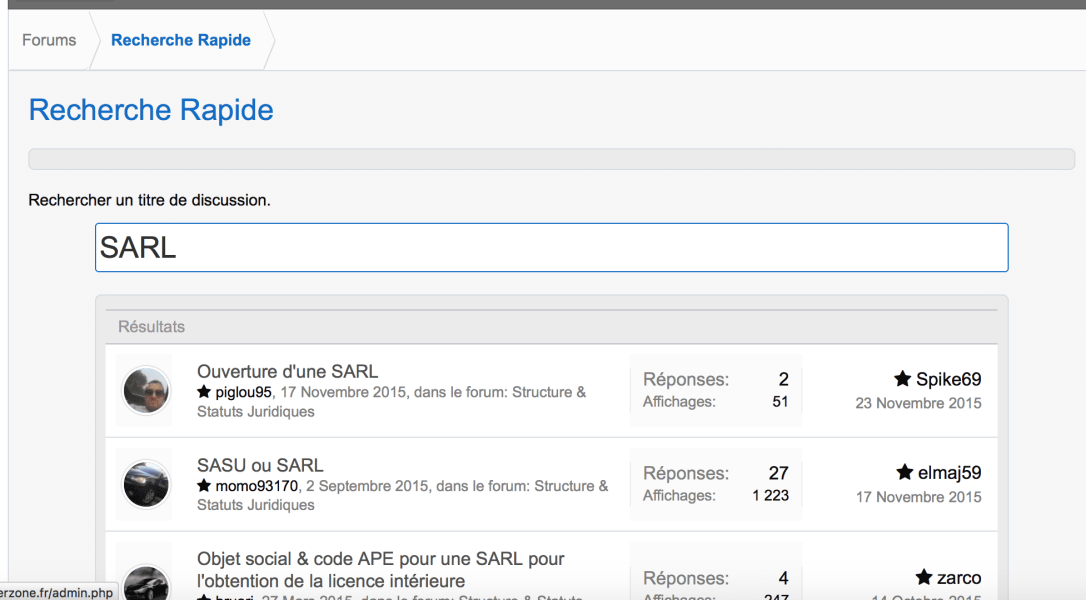This screenshot has width=1086, height=600.
Task: Open momo93170's user profile
Action: pyautogui.click(x=256, y=486)
